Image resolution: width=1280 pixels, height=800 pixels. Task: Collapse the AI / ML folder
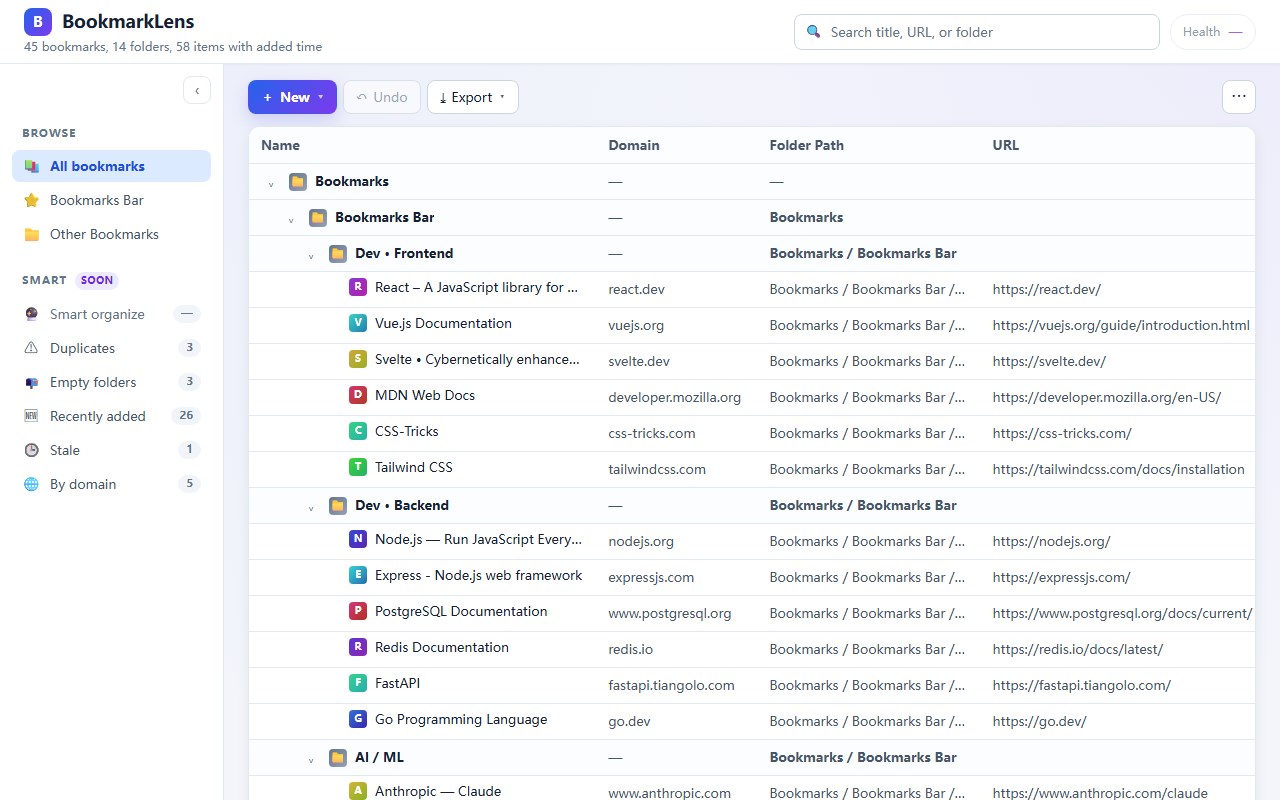(311, 760)
